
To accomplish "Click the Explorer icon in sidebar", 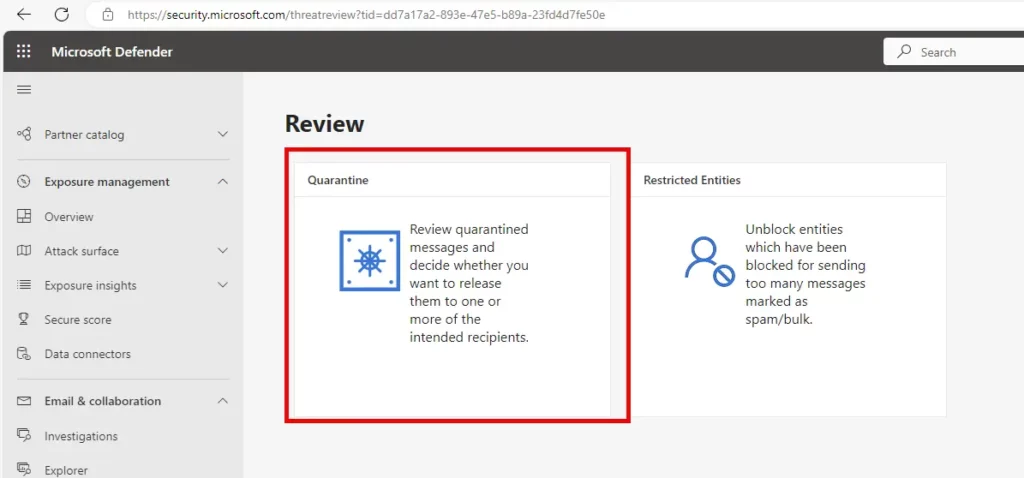I will pyautogui.click(x=24, y=470).
